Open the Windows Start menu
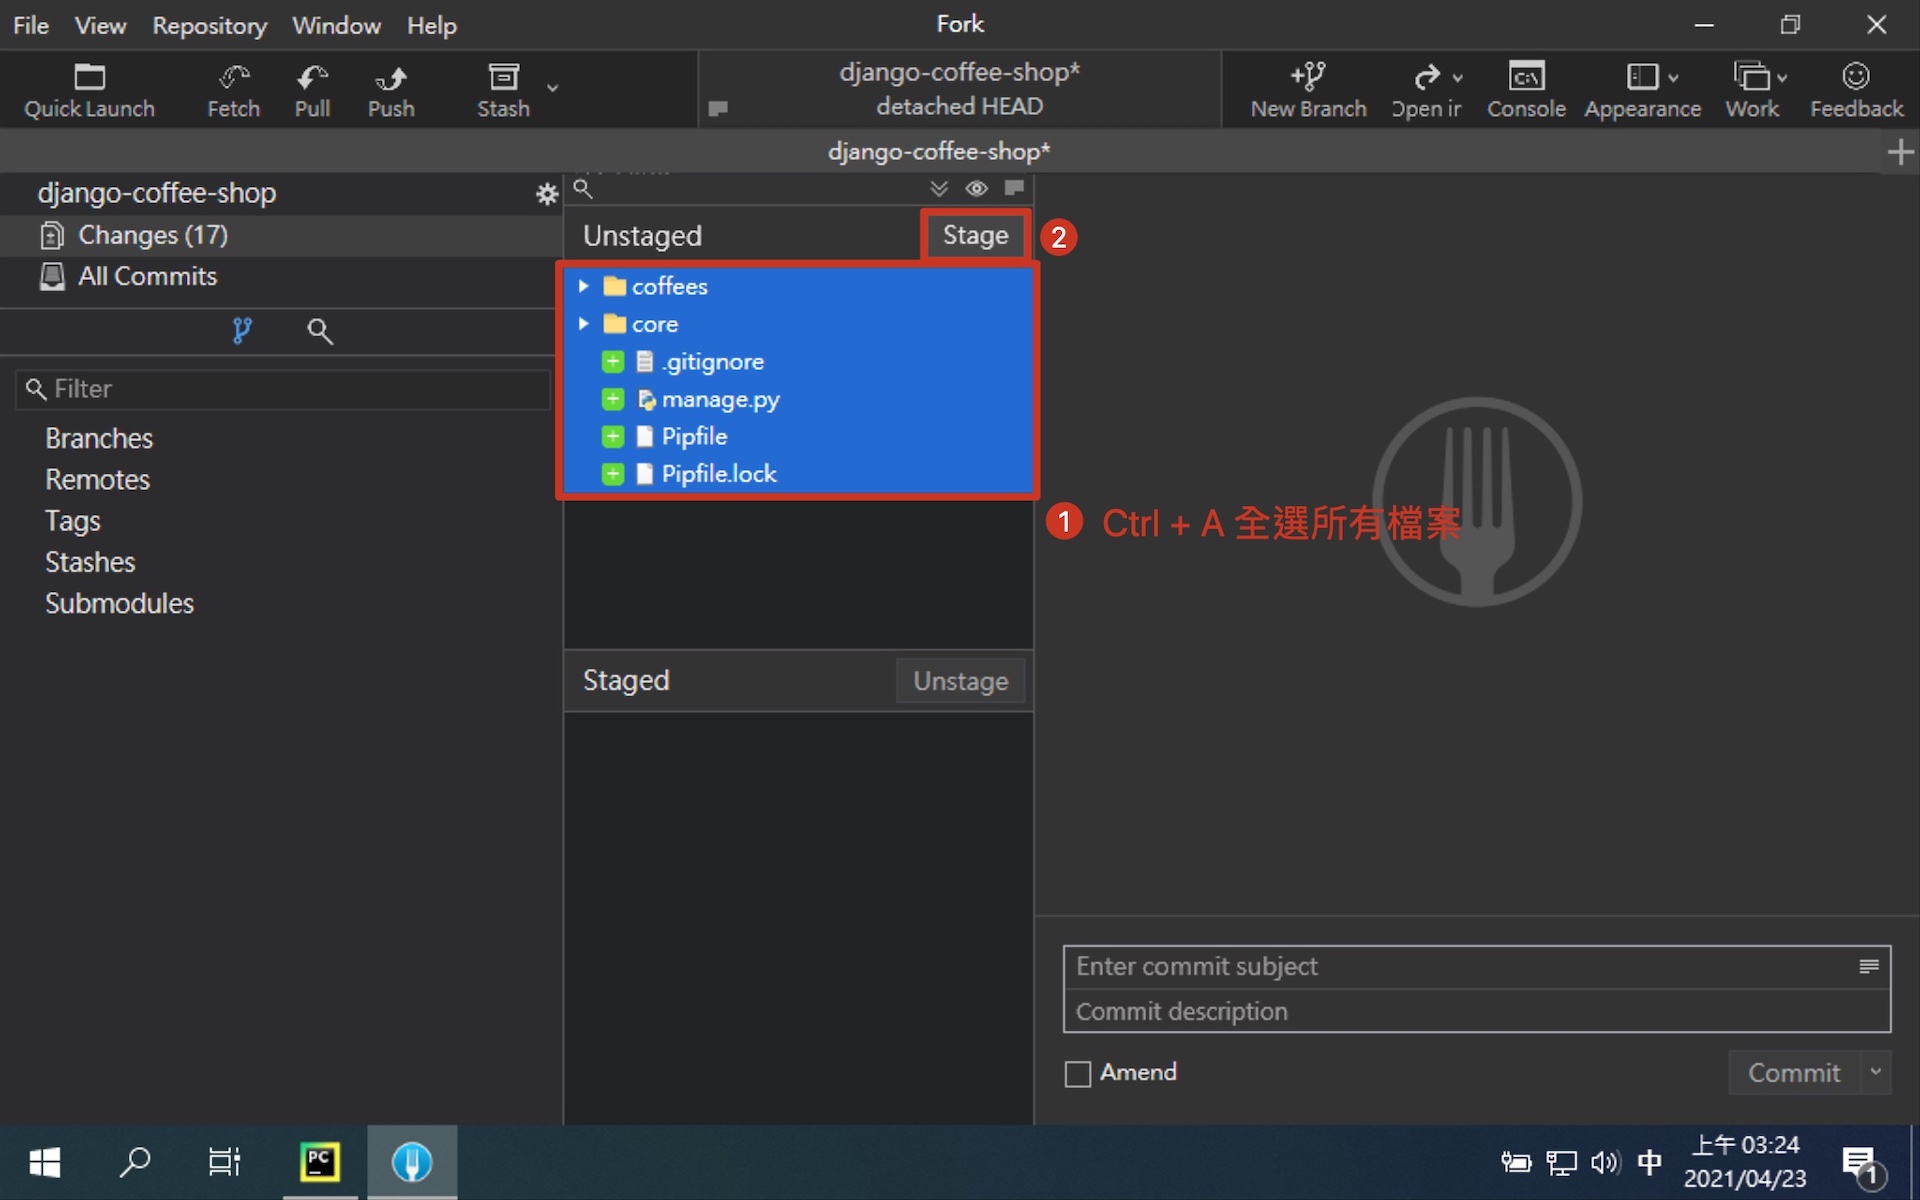The image size is (1920, 1200). pyautogui.click(x=45, y=1162)
